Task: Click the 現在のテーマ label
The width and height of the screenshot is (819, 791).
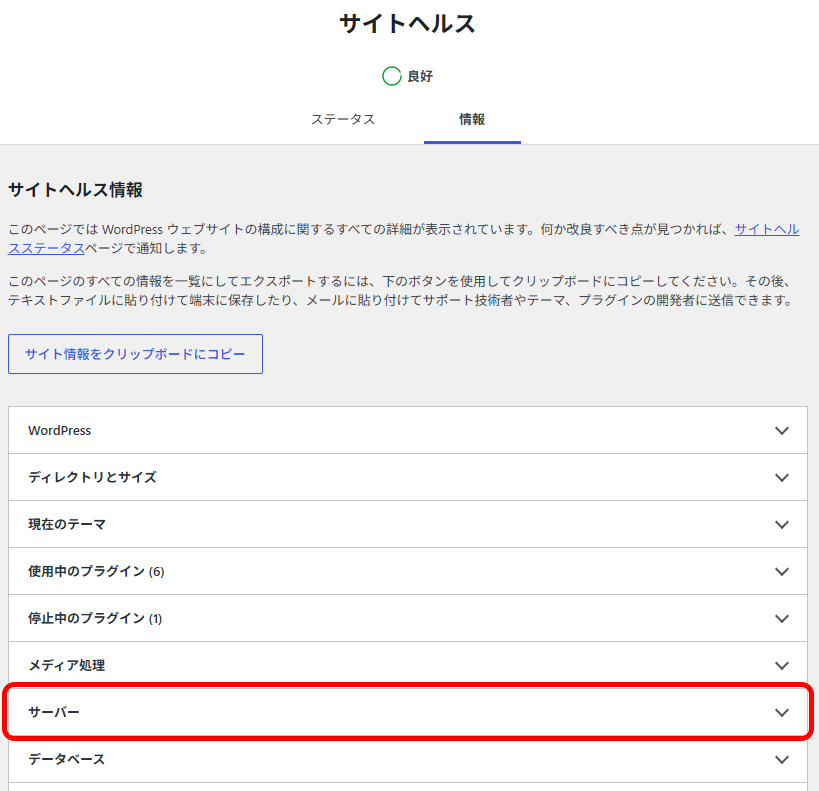Action: tap(67, 525)
